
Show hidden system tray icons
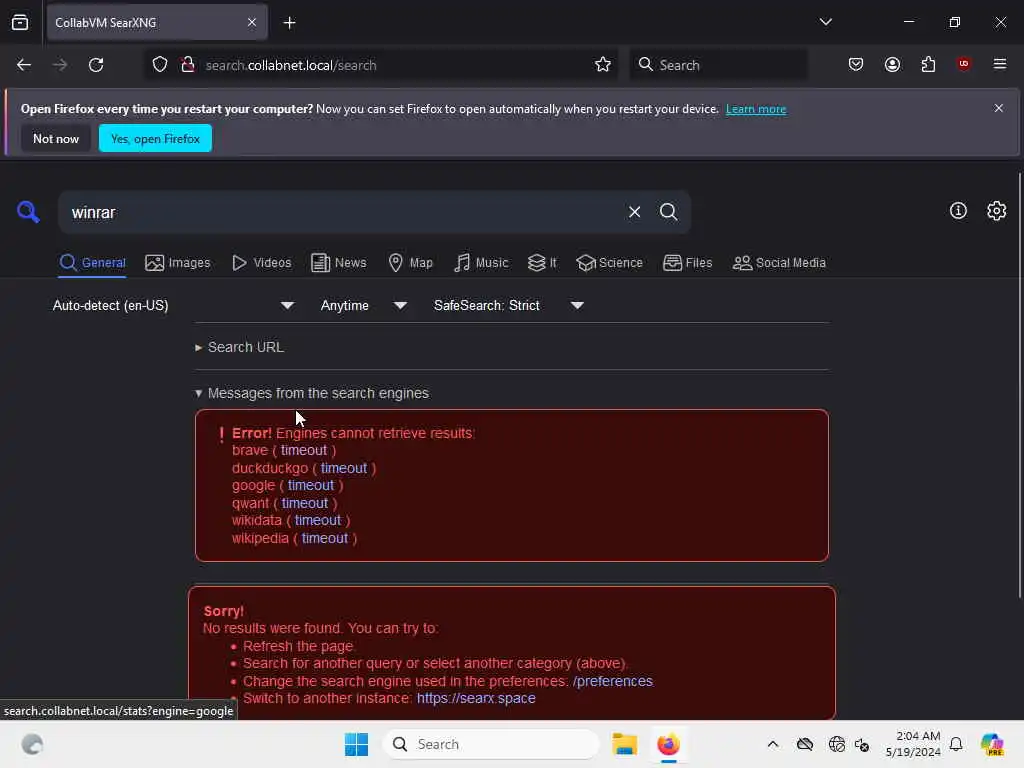coord(773,744)
